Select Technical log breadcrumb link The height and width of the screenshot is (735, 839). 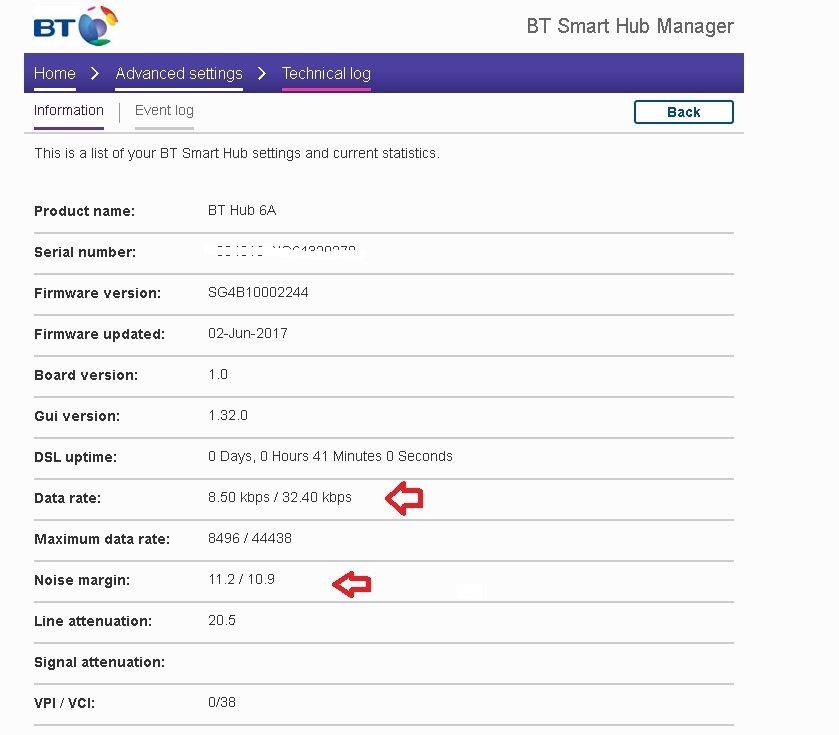326,73
